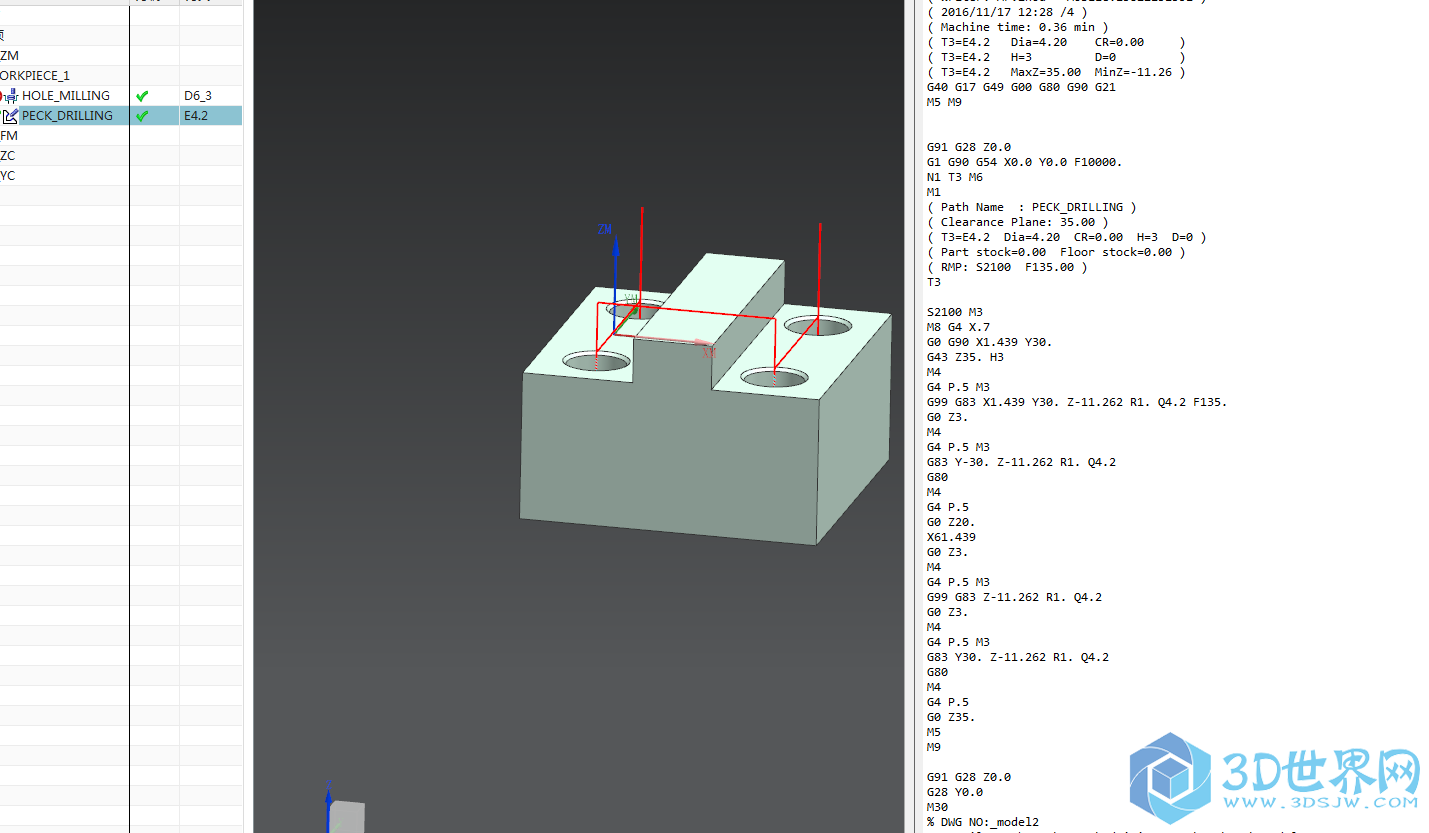Click the XM axis label on the part

[x=709, y=352]
